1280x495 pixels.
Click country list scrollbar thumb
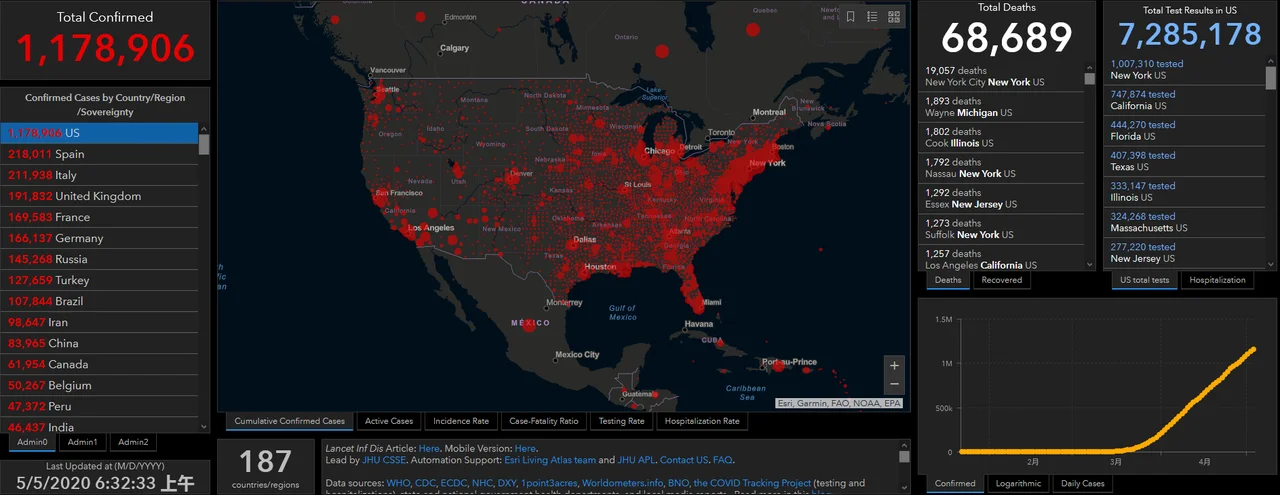[x=204, y=144]
